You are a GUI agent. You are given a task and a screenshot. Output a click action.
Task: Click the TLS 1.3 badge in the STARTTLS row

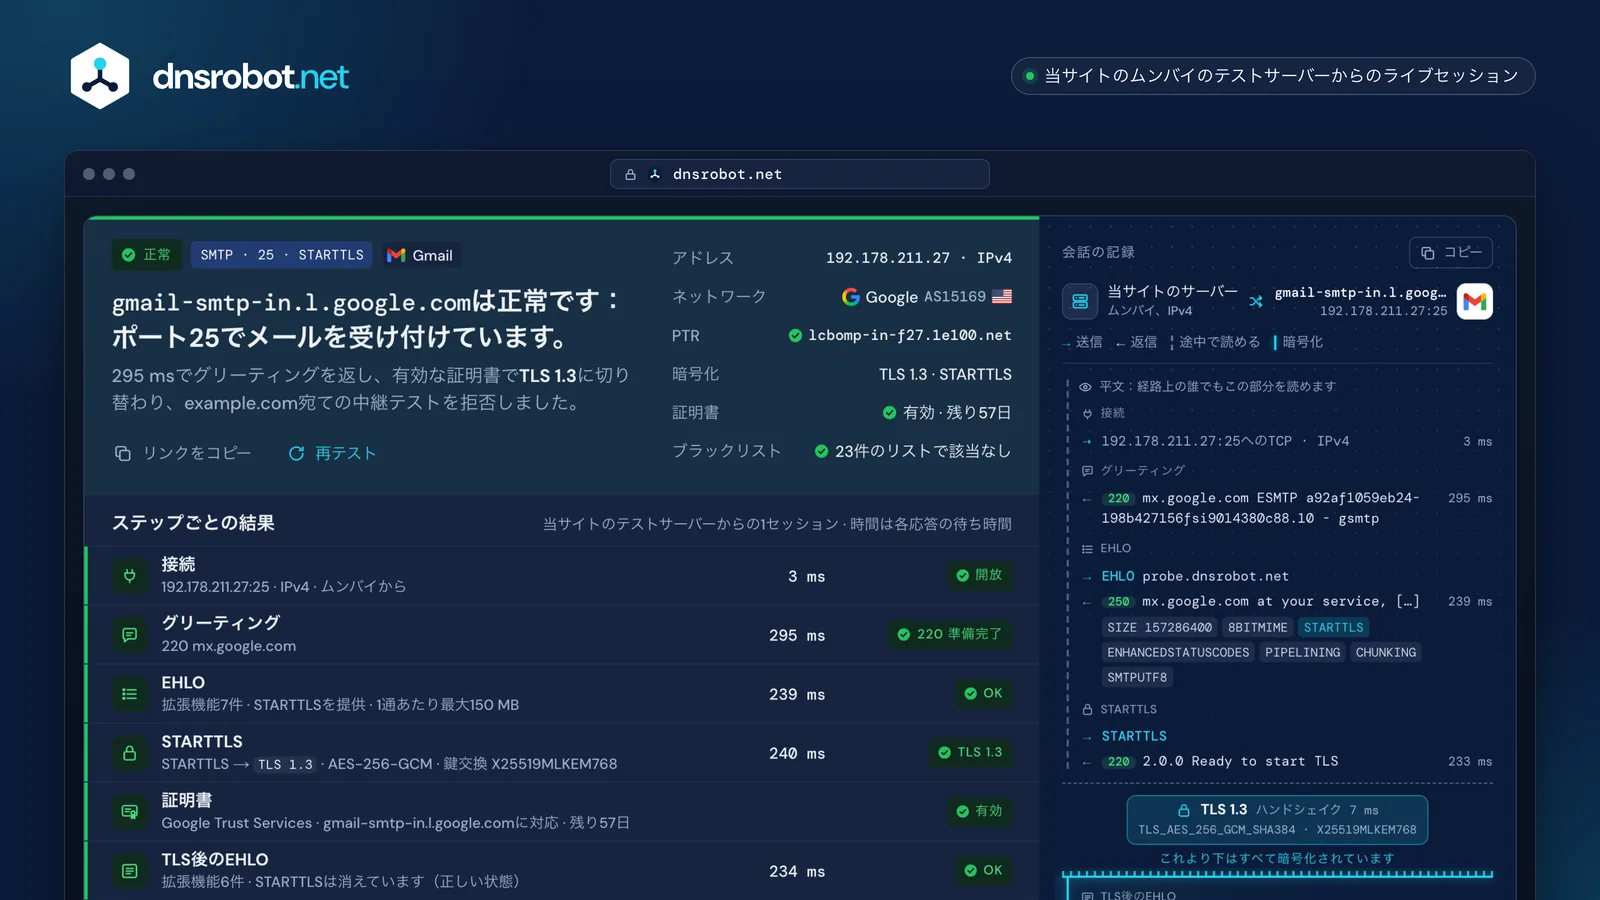click(970, 752)
